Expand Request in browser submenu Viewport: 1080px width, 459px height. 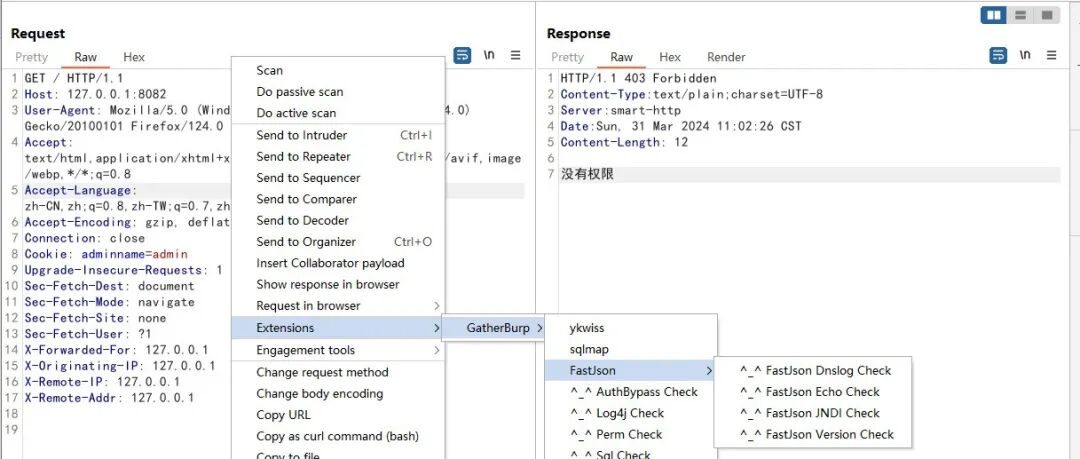[x=338, y=306]
